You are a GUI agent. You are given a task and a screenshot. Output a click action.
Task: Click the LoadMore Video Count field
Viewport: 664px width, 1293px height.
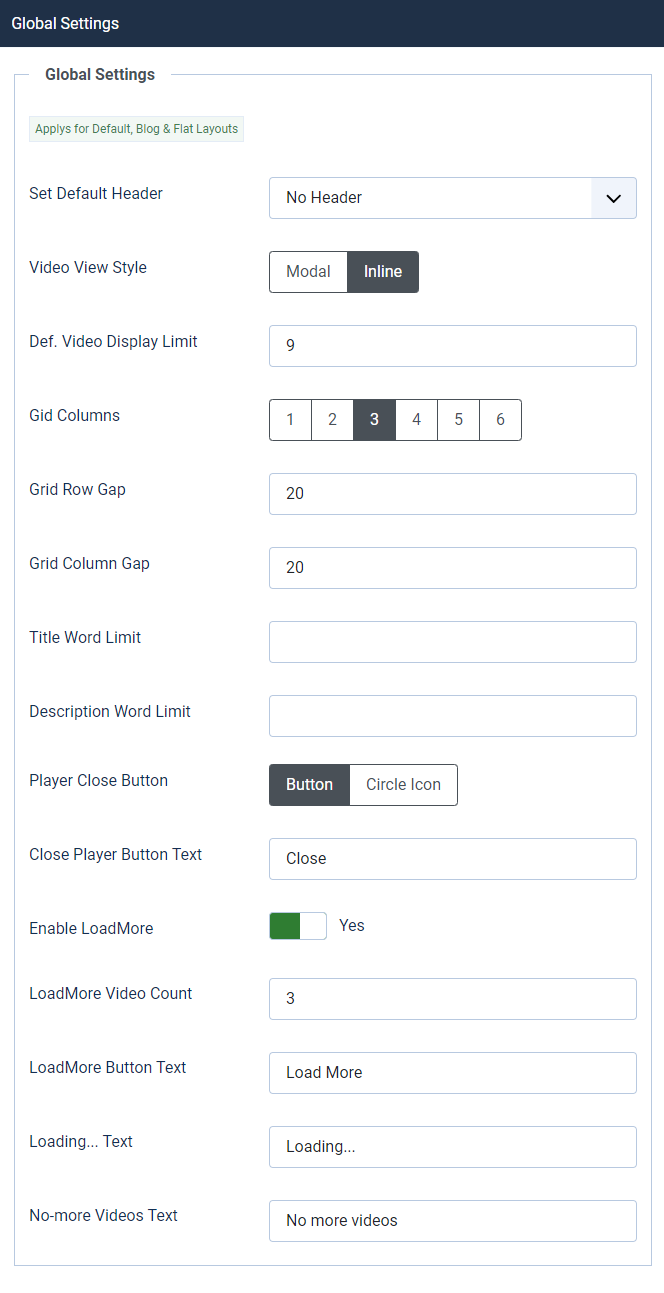point(452,999)
